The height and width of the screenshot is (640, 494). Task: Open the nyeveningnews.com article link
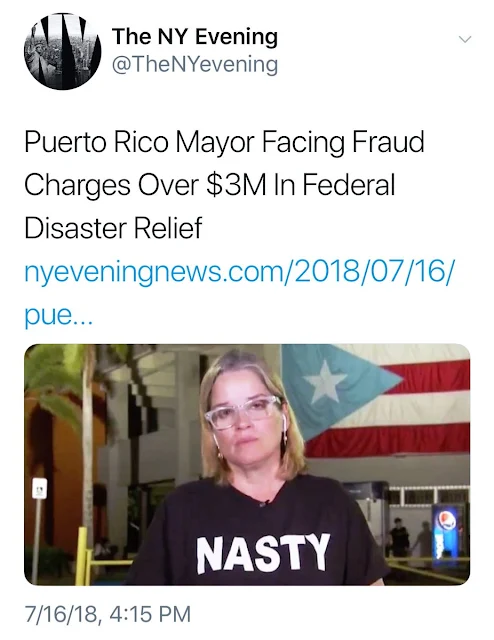click(x=238, y=272)
